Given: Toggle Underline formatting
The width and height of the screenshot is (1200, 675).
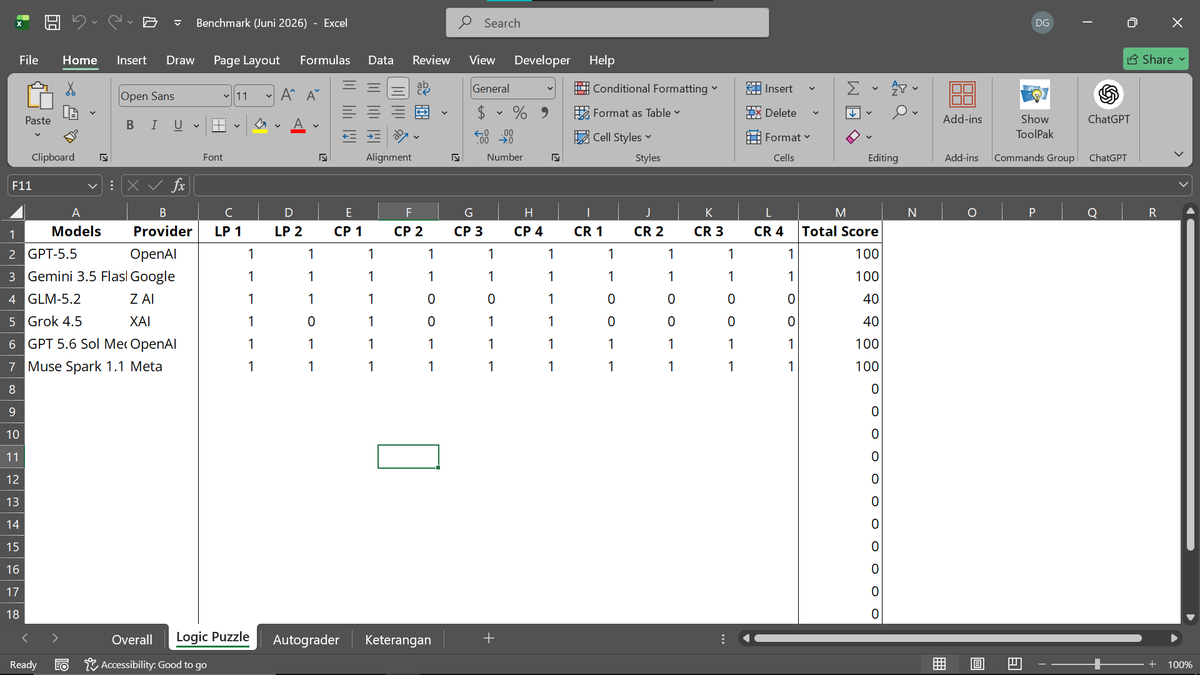Looking at the screenshot, I should pos(177,125).
